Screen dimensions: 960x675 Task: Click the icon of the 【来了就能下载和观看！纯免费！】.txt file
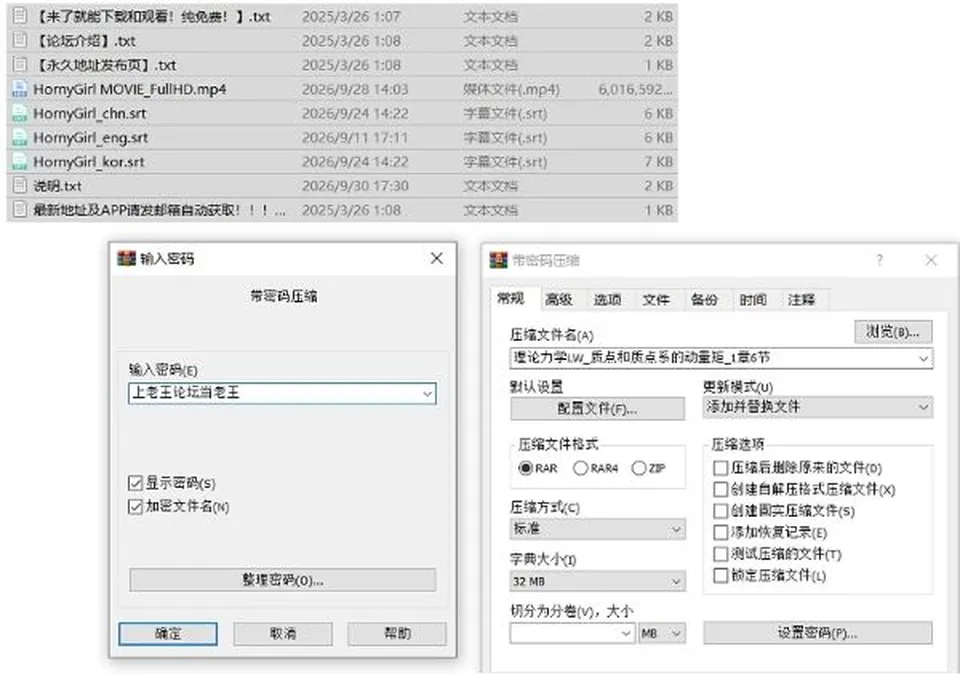pyautogui.click(x=20, y=16)
